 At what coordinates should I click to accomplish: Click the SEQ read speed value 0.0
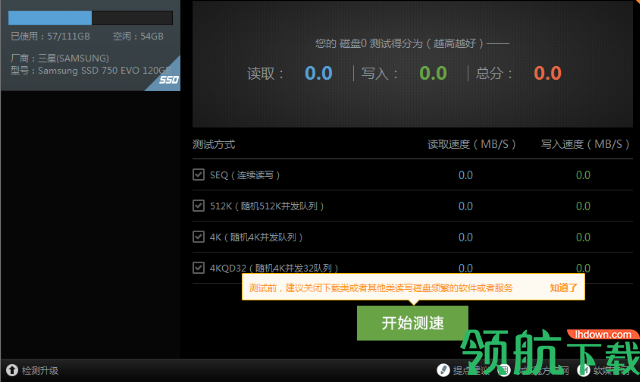(x=465, y=175)
